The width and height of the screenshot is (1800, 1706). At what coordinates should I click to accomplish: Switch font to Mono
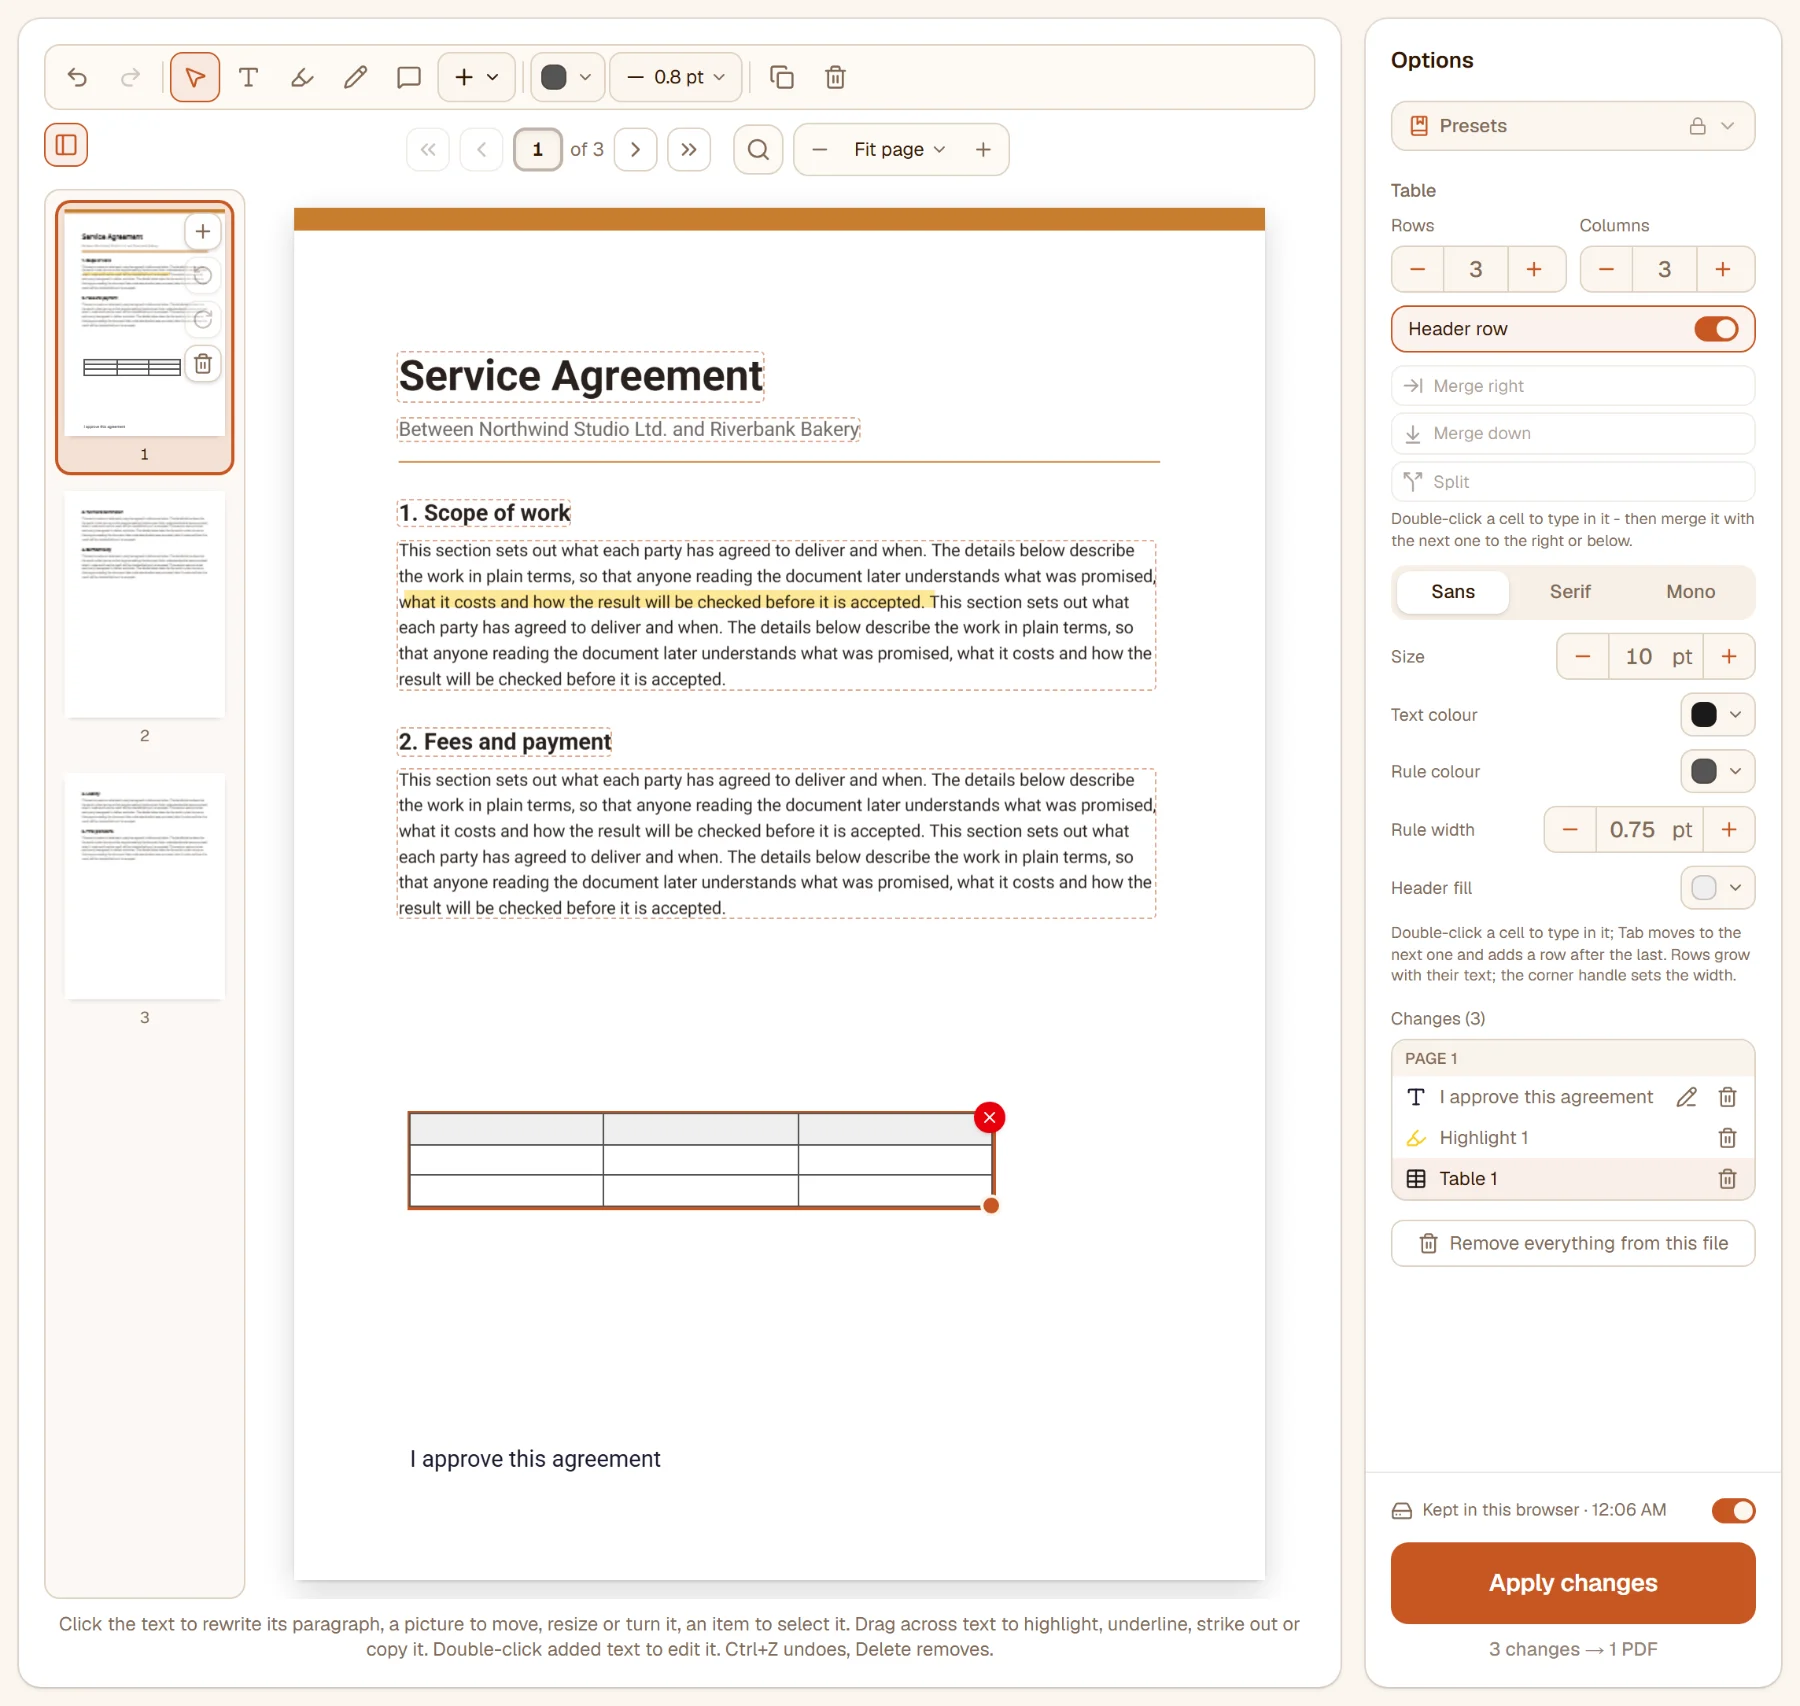[x=1690, y=592]
